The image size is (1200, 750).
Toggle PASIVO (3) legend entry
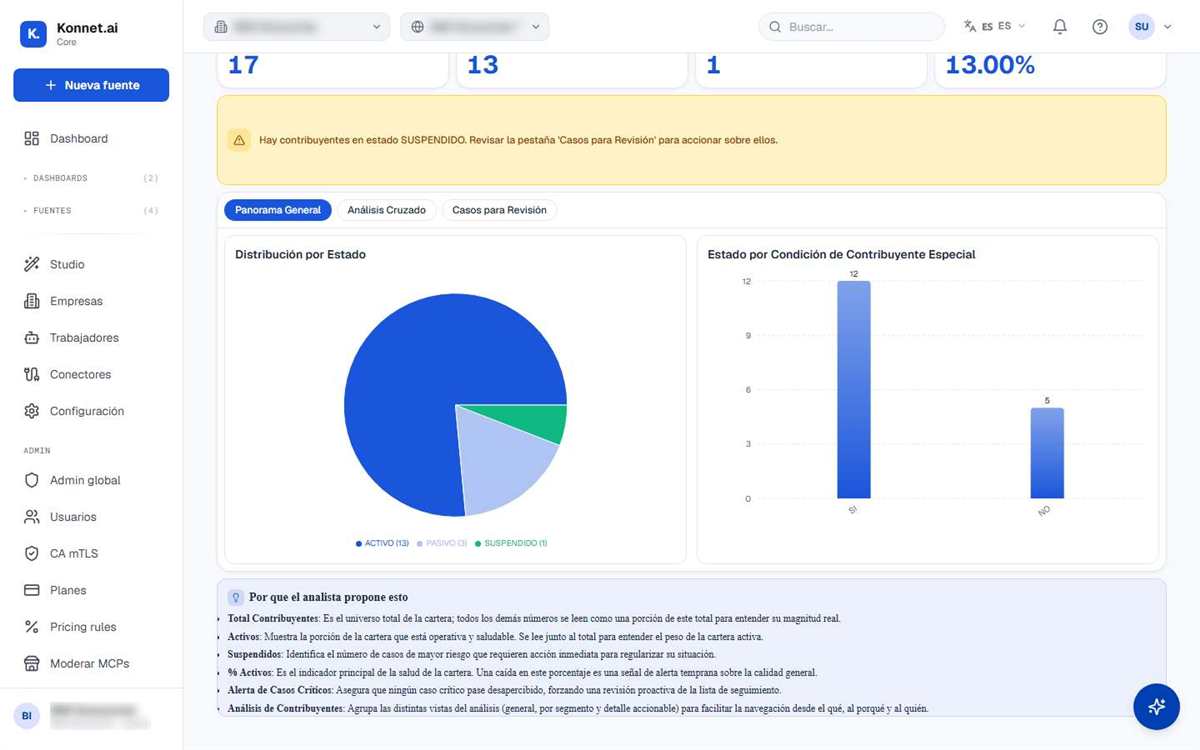(441, 543)
